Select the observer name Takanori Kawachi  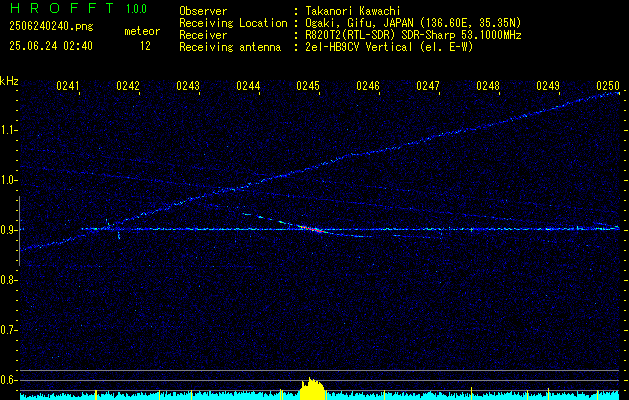[352, 11]
